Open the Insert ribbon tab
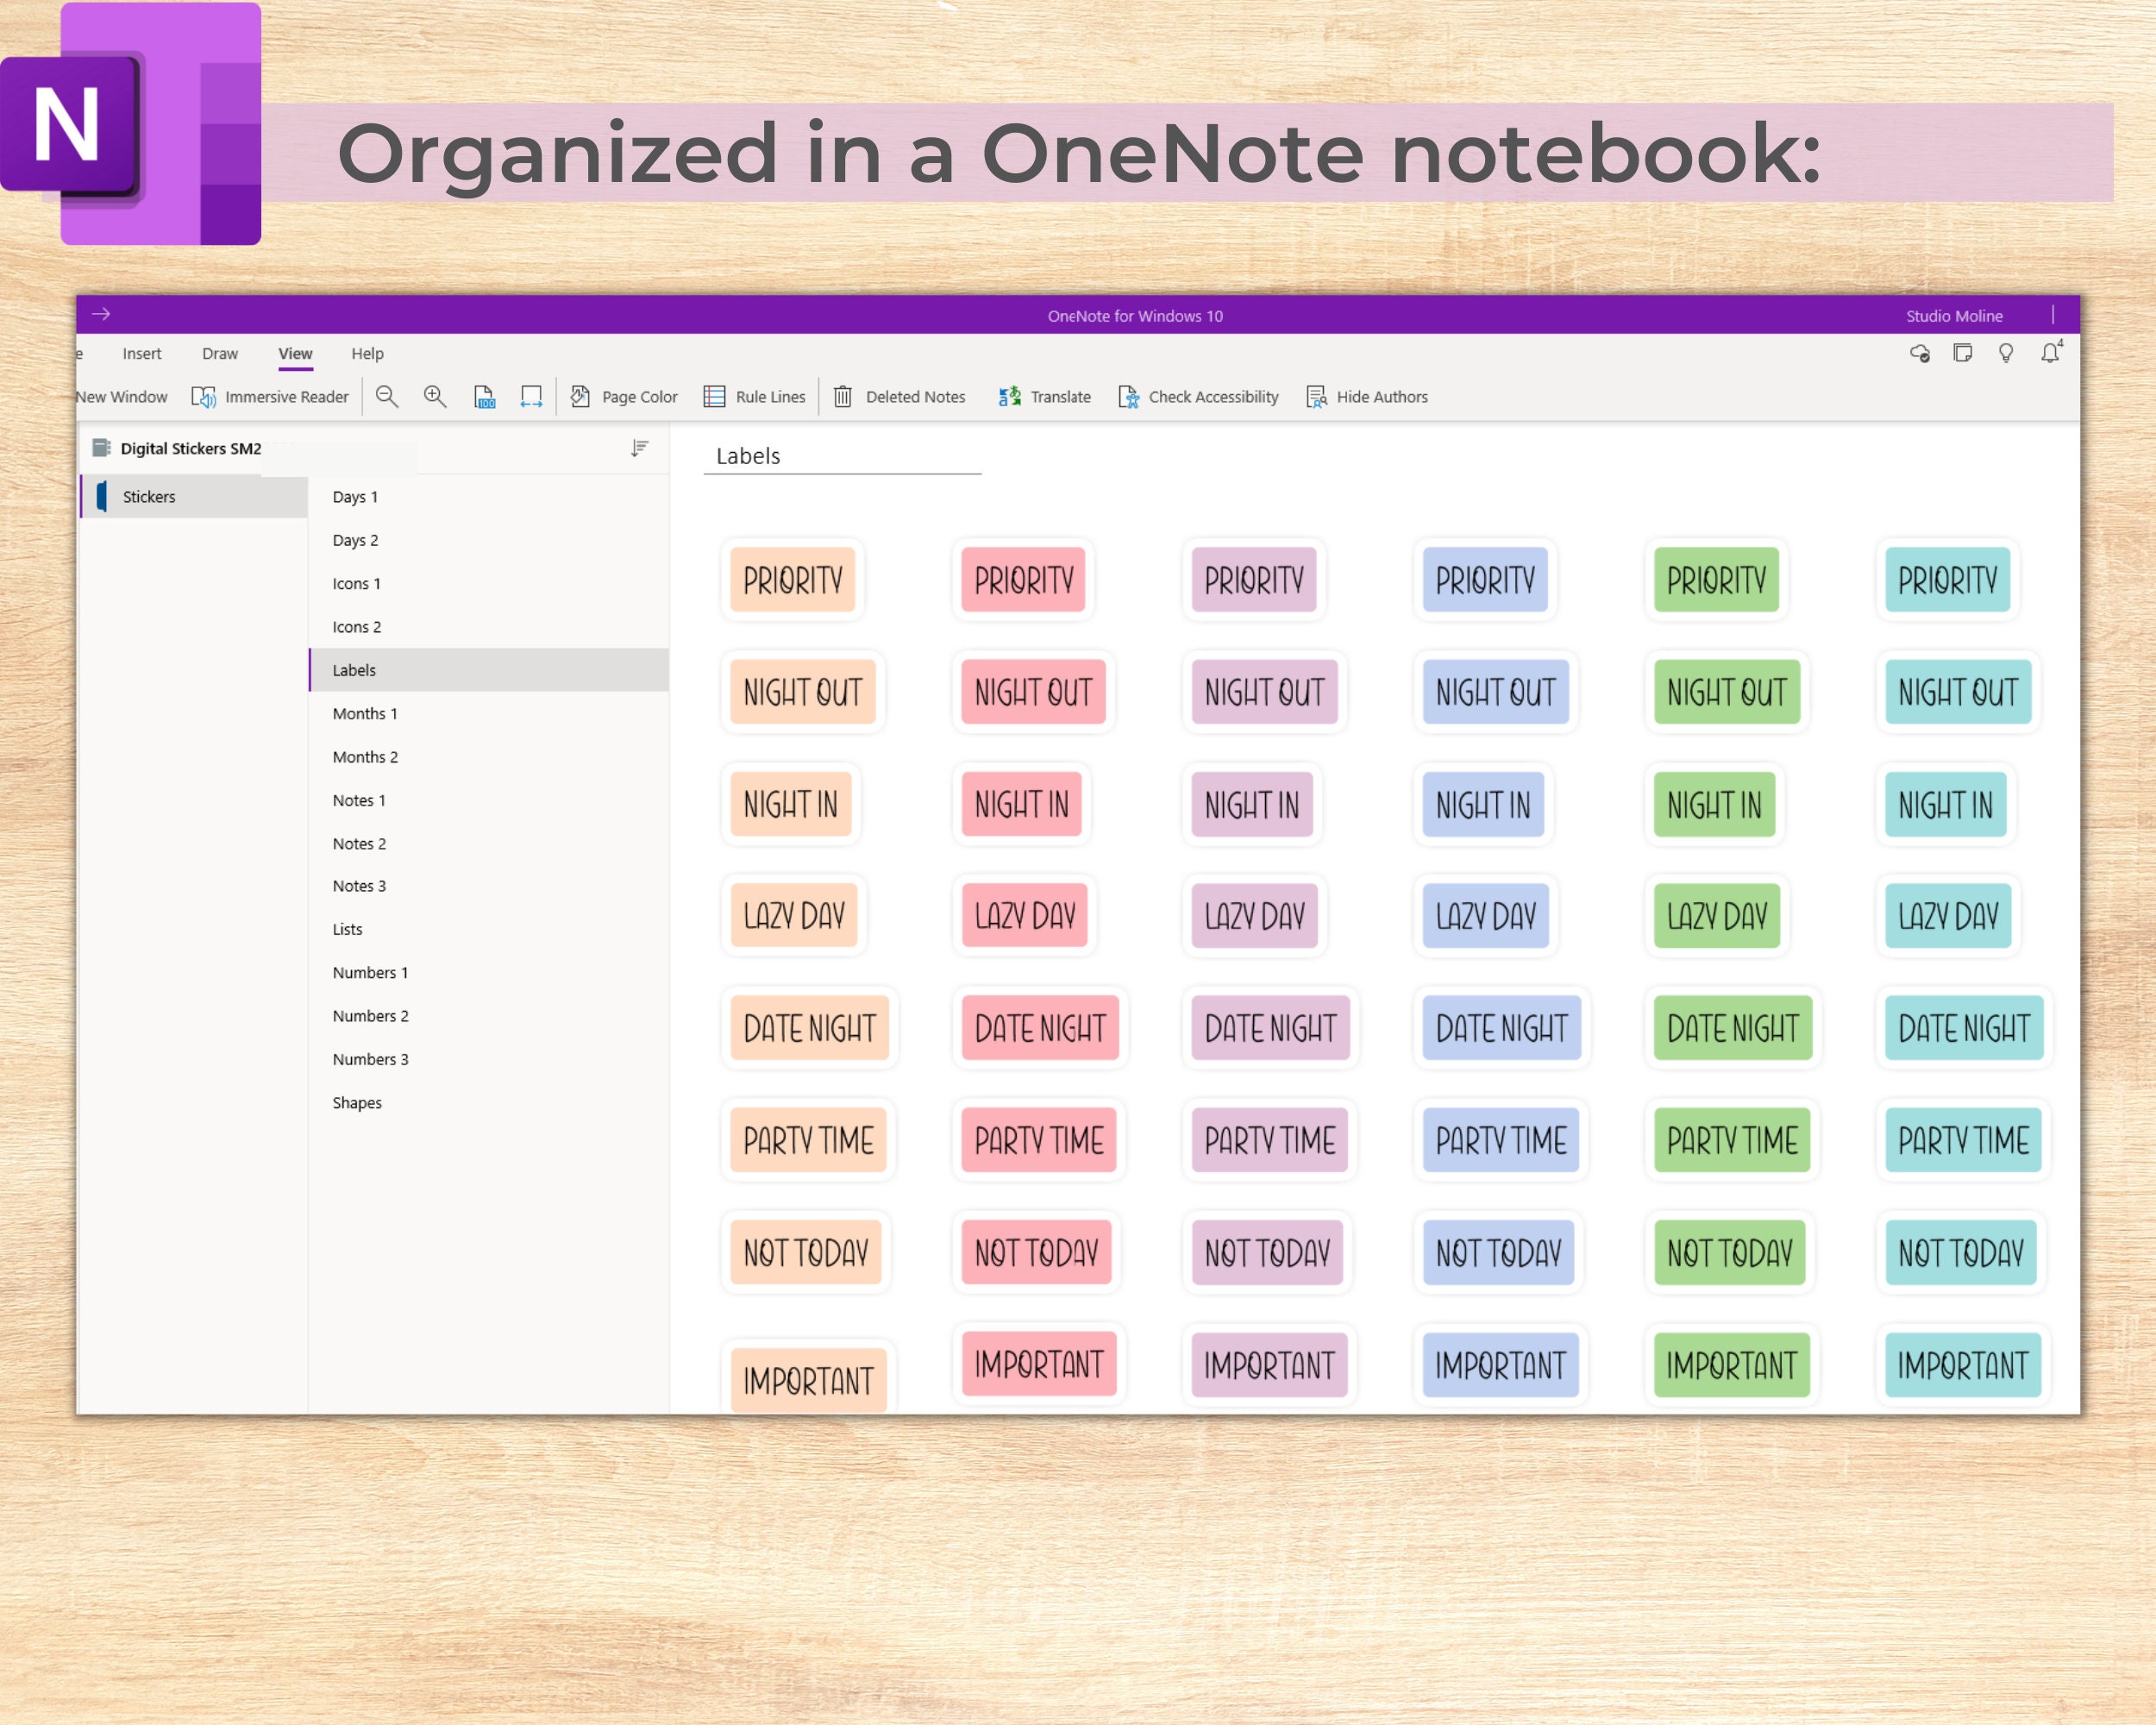Image resolution: width=2156 pixels, height=1725 pixels. [x=141, y=353]
